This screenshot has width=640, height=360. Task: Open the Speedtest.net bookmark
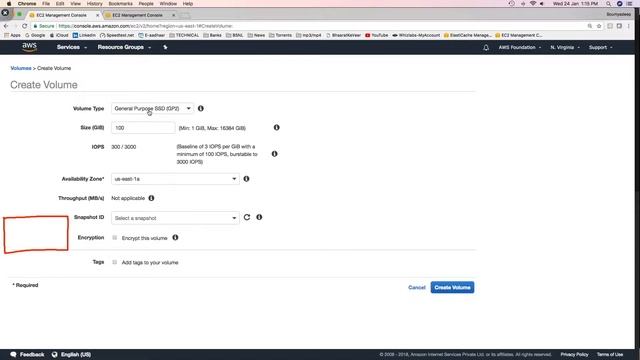[117, 36]
